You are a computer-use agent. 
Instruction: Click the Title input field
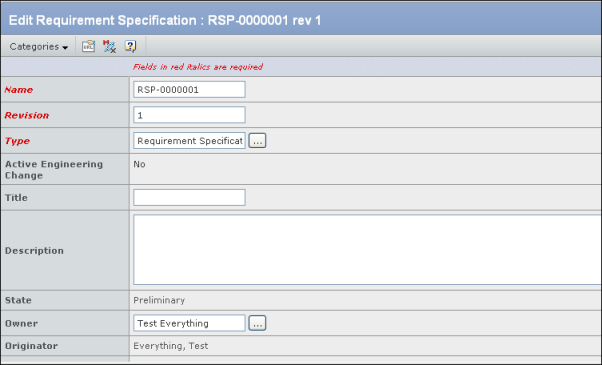(189, 198)
